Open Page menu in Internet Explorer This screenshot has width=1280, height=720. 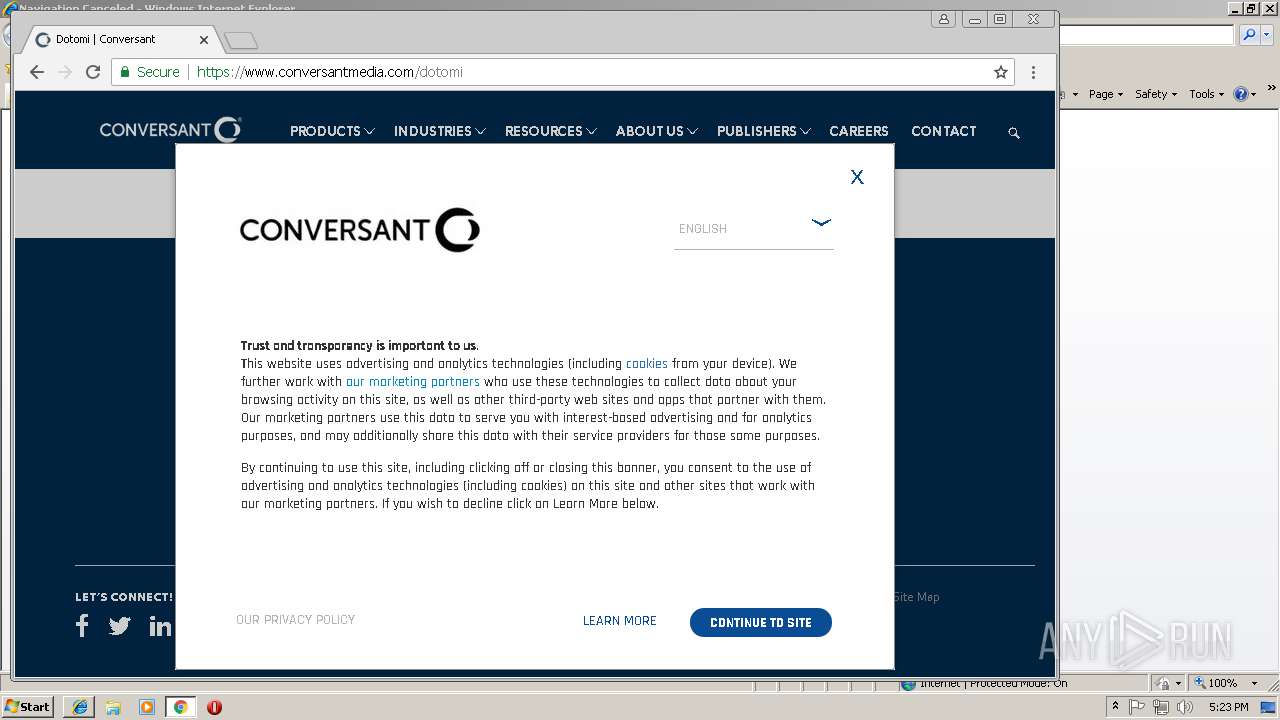tap(1106, 94)
